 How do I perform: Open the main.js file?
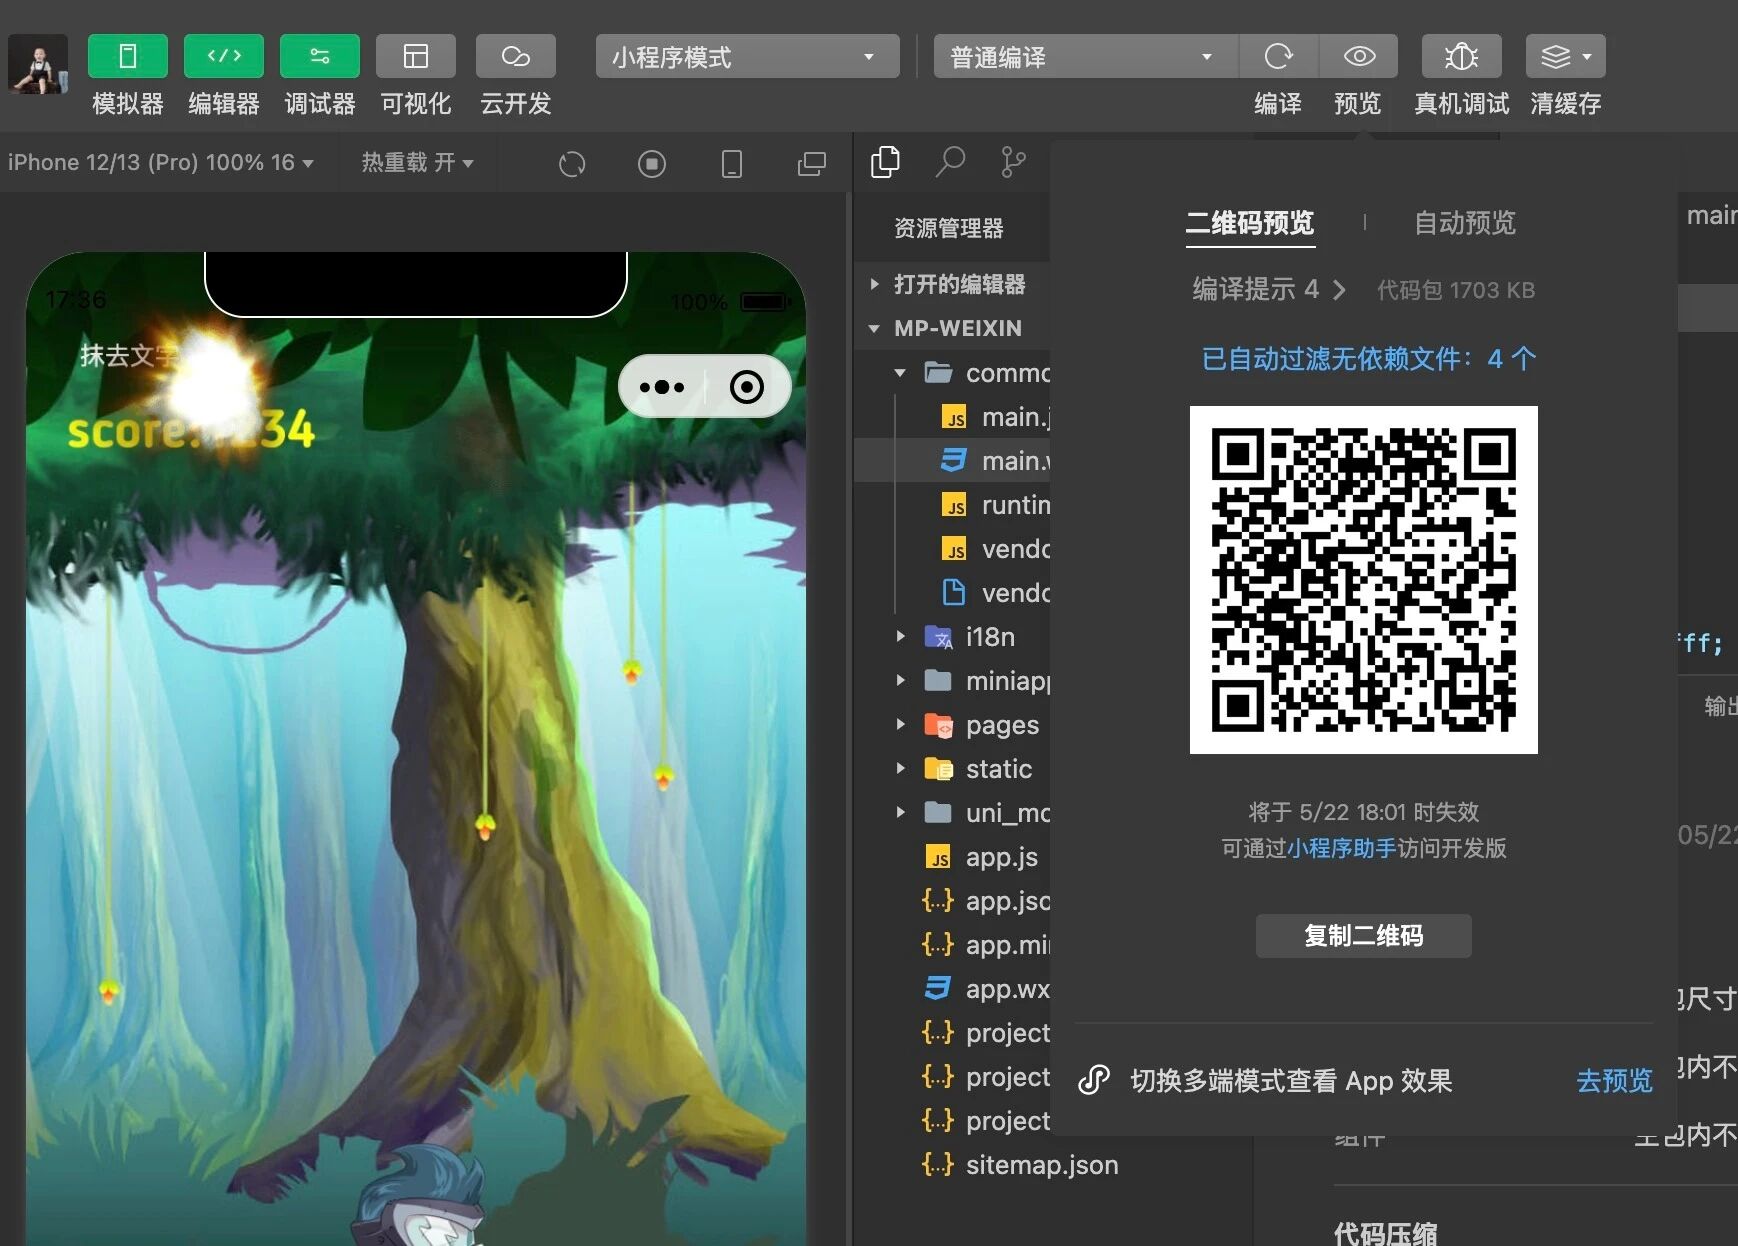(952, 417)
